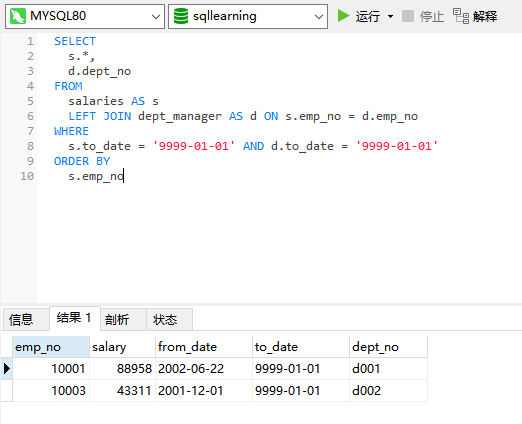Click the salary column header
Viewport: 522px width, 424px height.
122,347
